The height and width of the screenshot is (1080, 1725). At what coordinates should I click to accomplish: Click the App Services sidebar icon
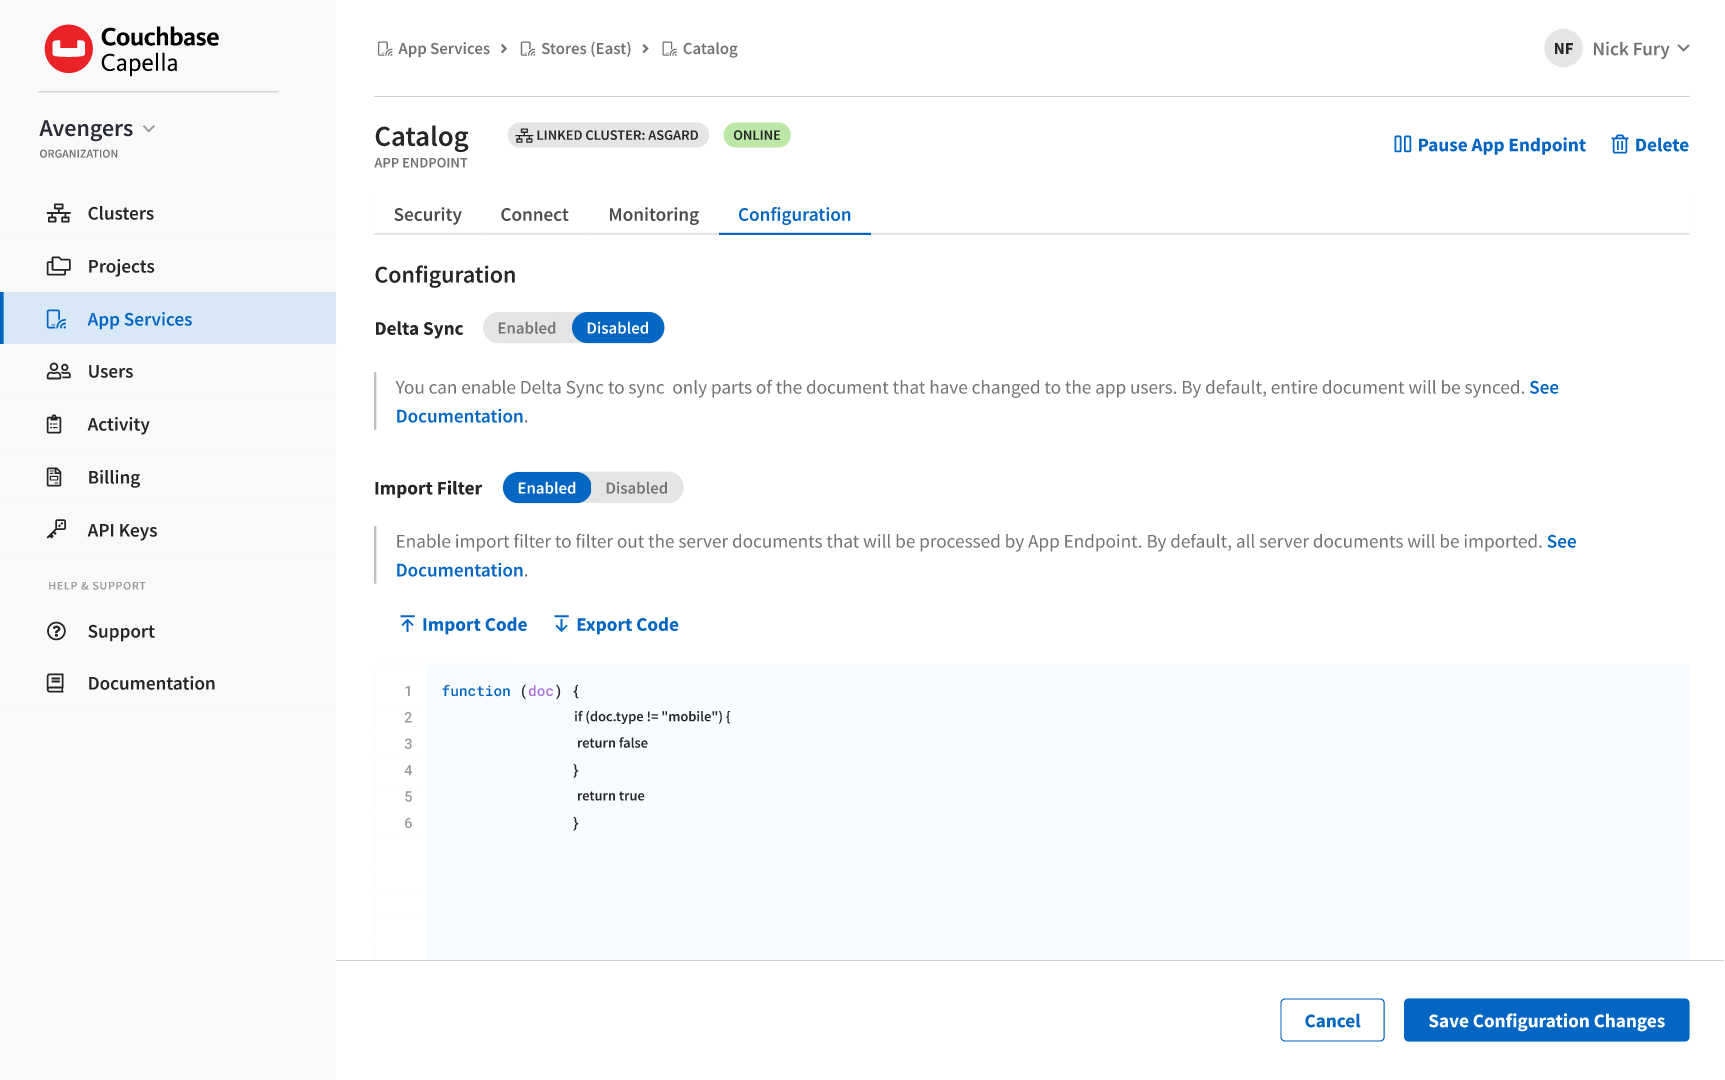[x=57, y=318]
